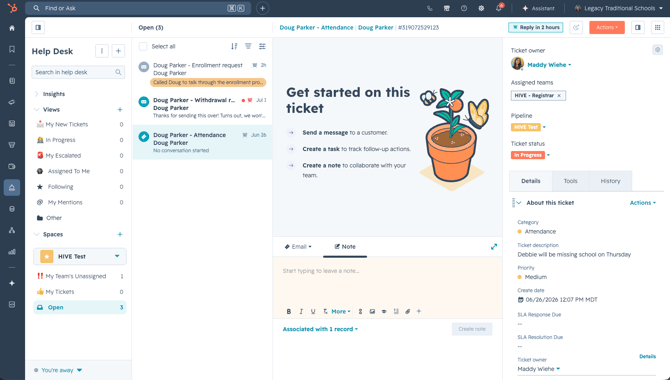Open the Assistant button in top bar

[538, 8]
